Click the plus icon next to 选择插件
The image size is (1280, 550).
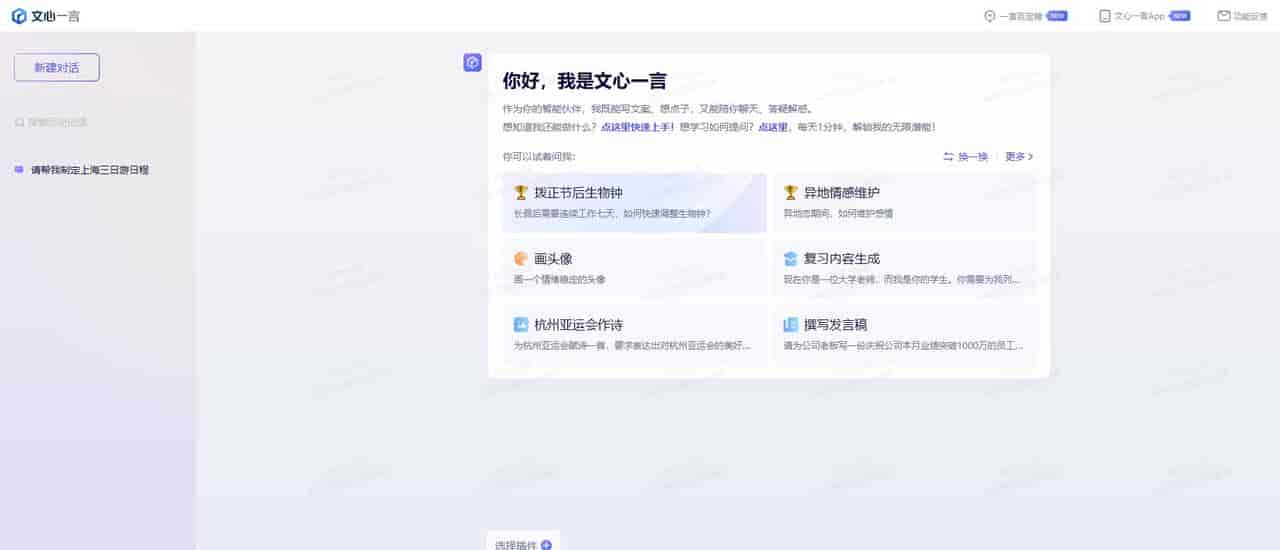pyautogui.click(x=546, y=545)
